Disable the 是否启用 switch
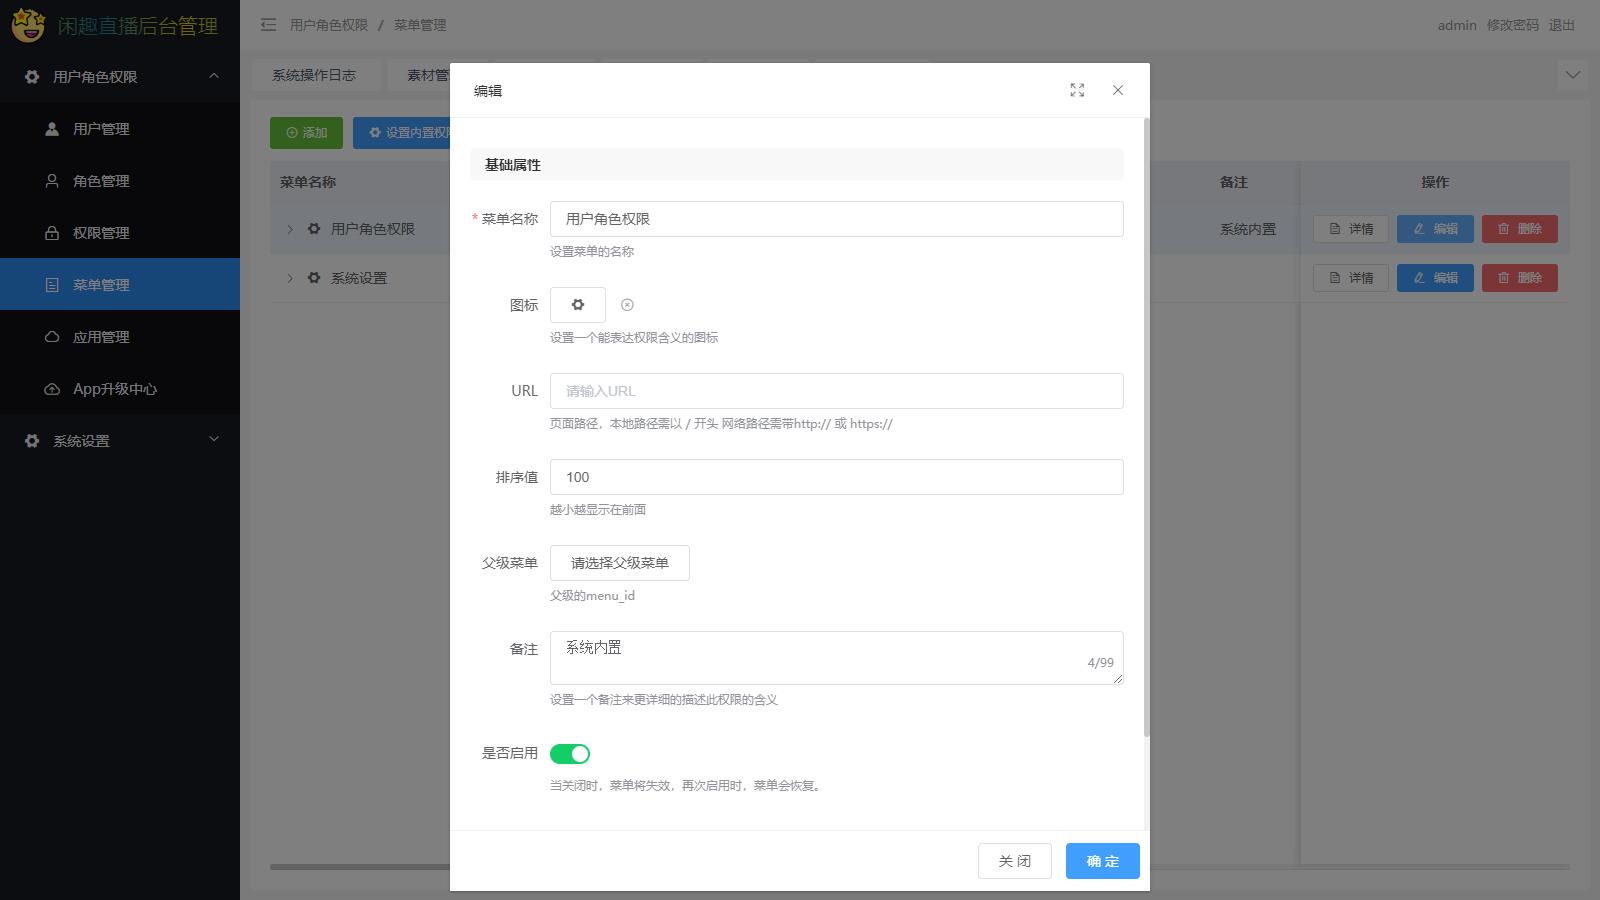Image resolution: width=1600 pixels, height=900 pixels. click(x=570, y=754)
